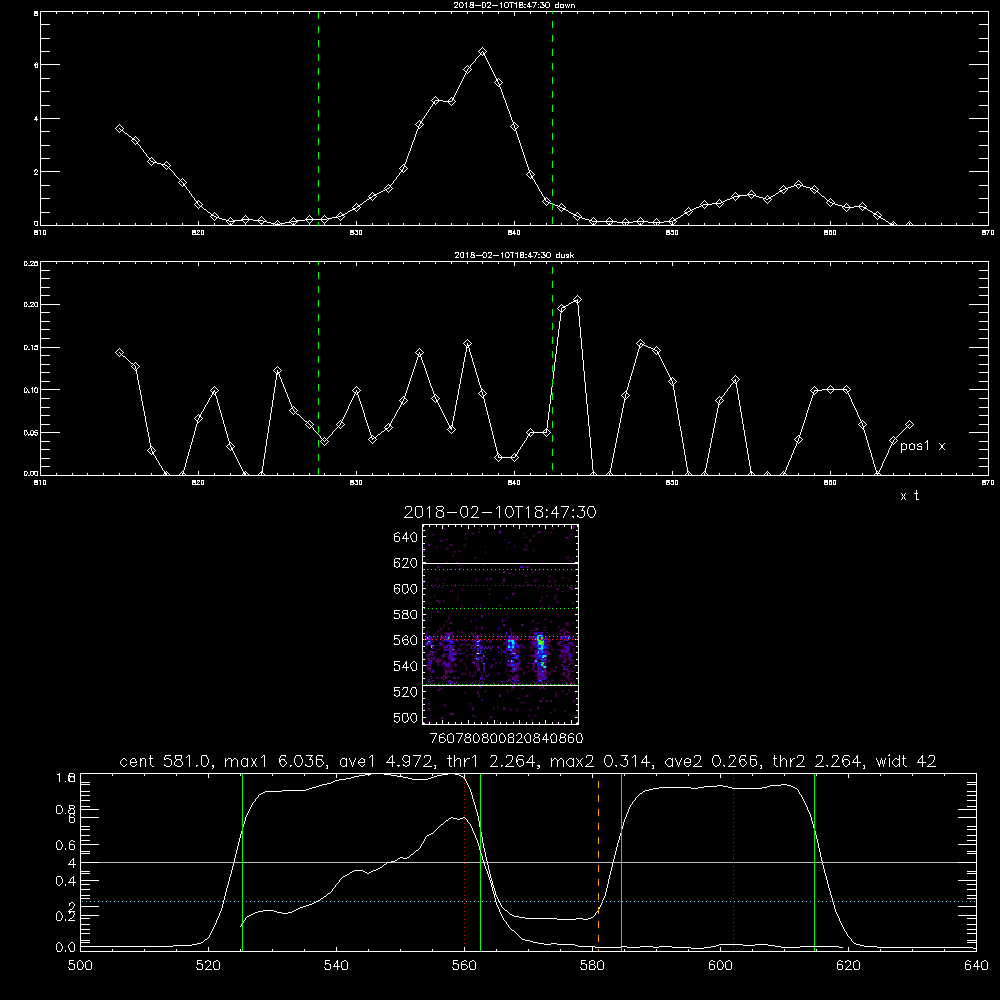Viewport: 1000px width, 1000px height.
Task: Click the 'x t' label
Action: click(910, 496)
